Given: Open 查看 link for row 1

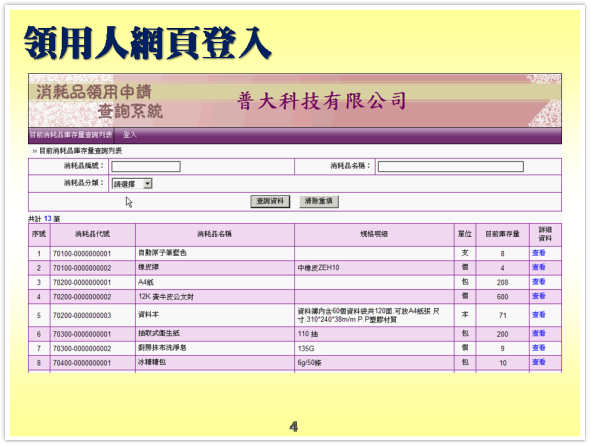Looking at the screenshot, I should pyautogui.click(x=538, y=253).
